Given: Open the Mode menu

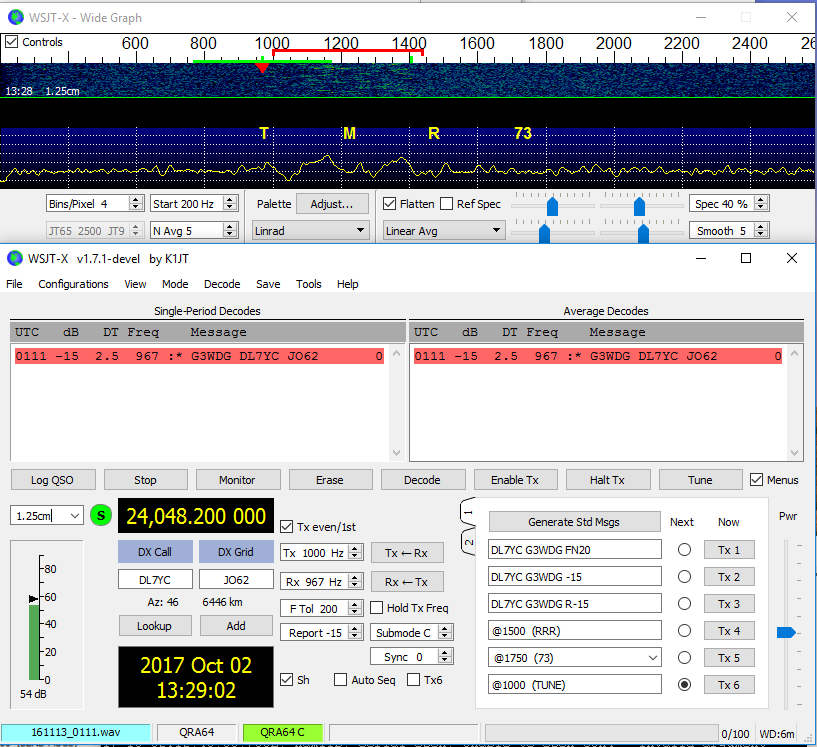Looking at the screenshot, I should pyautogui.click(x=175, y=284).
